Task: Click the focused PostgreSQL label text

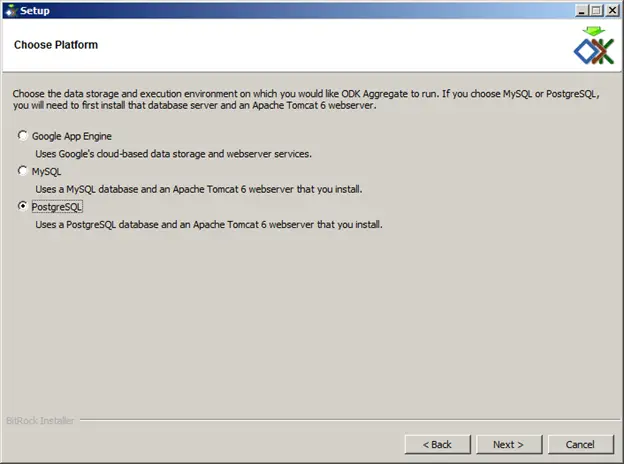Action: 57,207
